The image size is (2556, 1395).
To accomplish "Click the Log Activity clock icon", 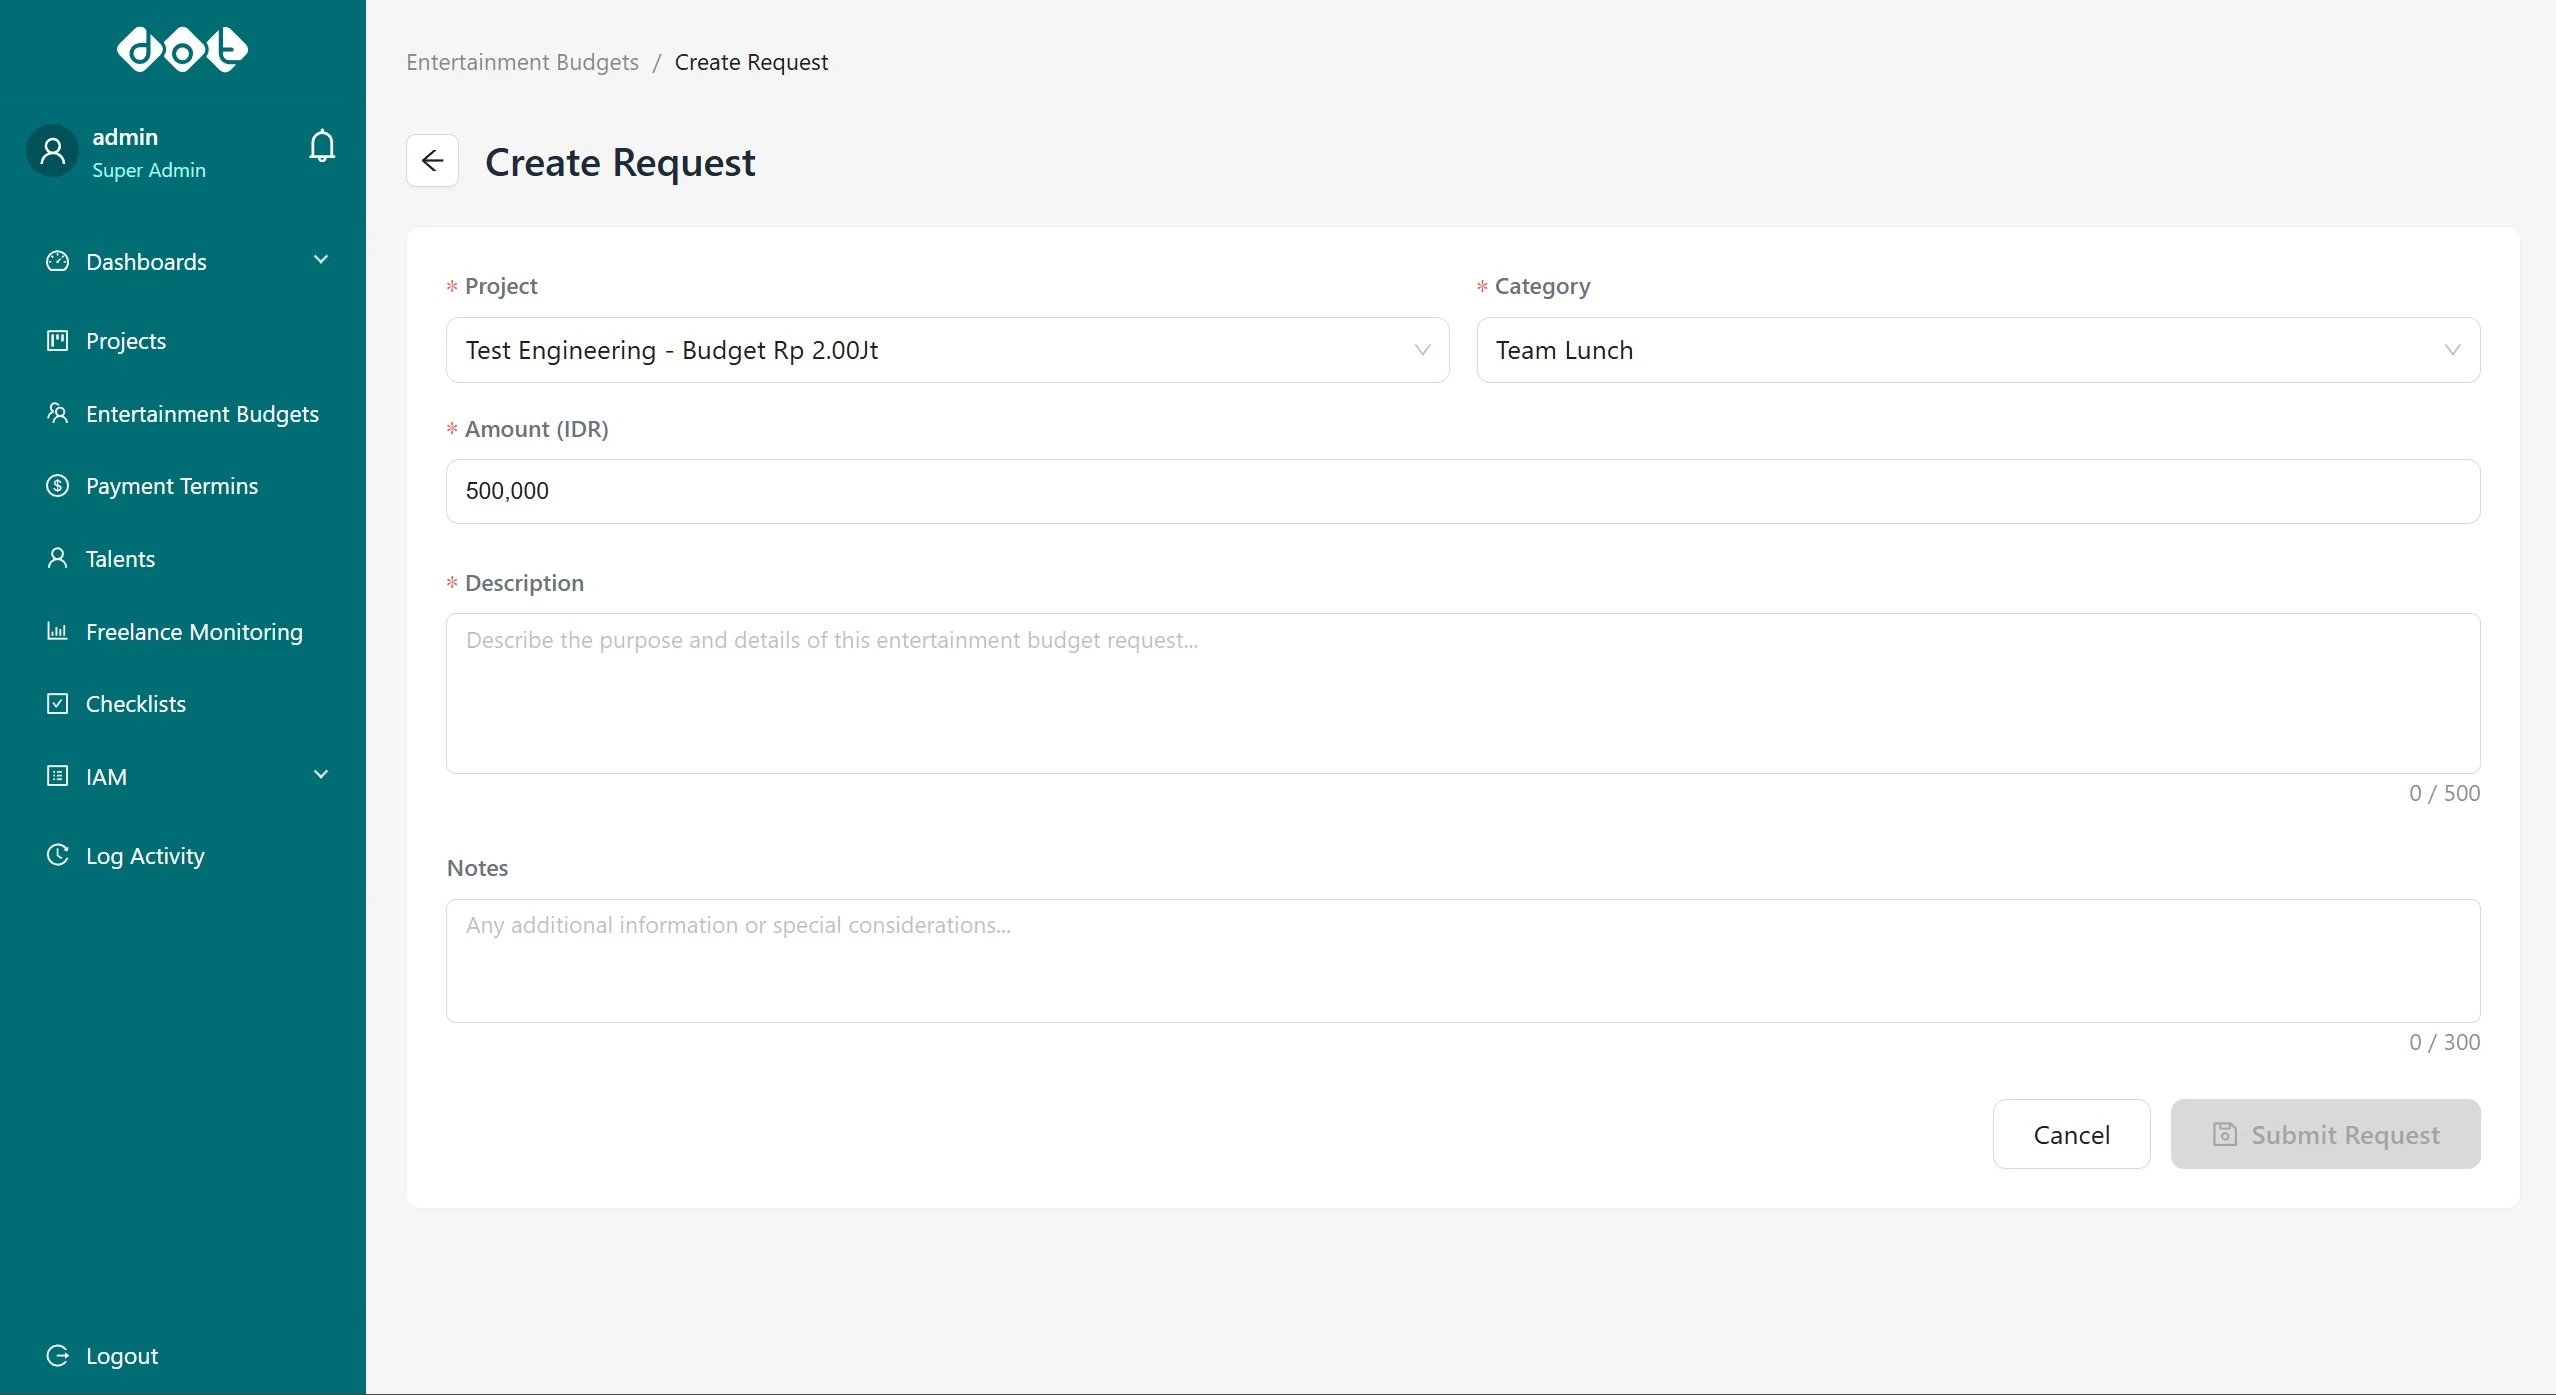I will (x=57, y=855).
